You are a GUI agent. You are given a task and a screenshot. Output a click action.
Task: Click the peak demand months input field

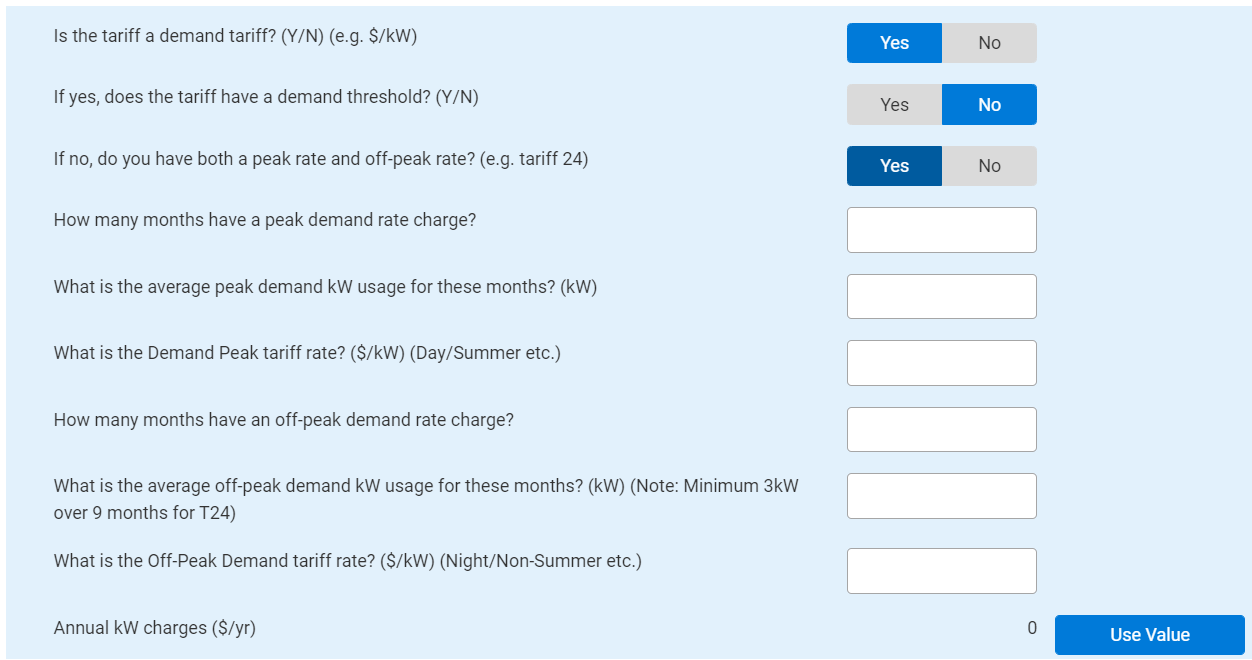(941, 230)
